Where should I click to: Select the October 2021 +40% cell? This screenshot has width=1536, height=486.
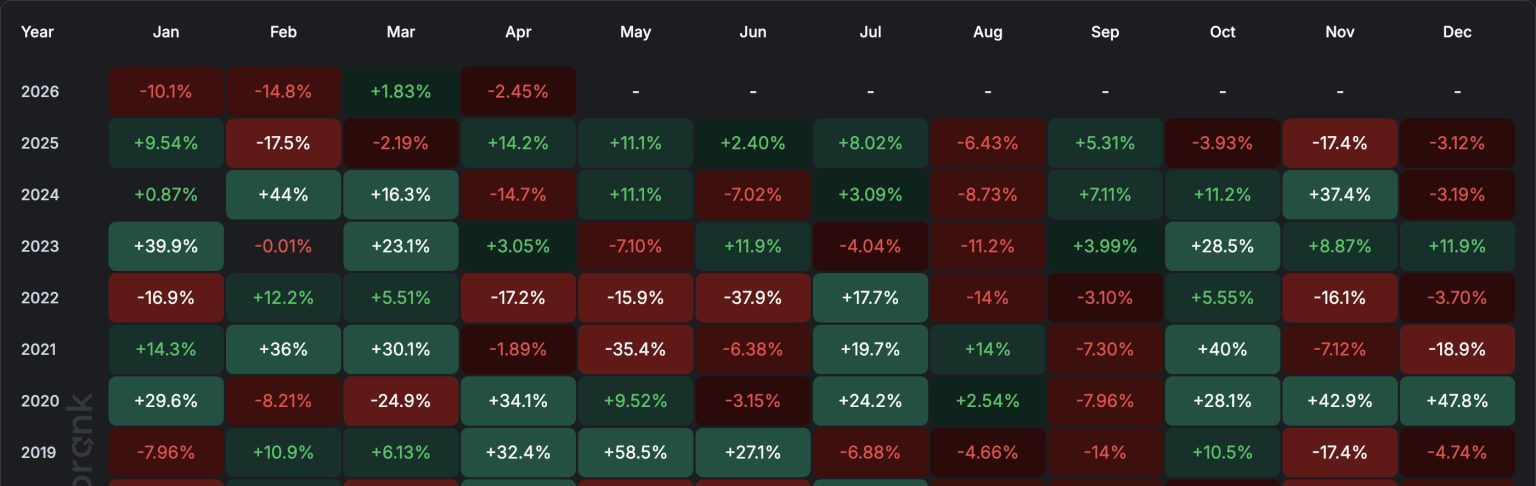tap(1222, 349)
